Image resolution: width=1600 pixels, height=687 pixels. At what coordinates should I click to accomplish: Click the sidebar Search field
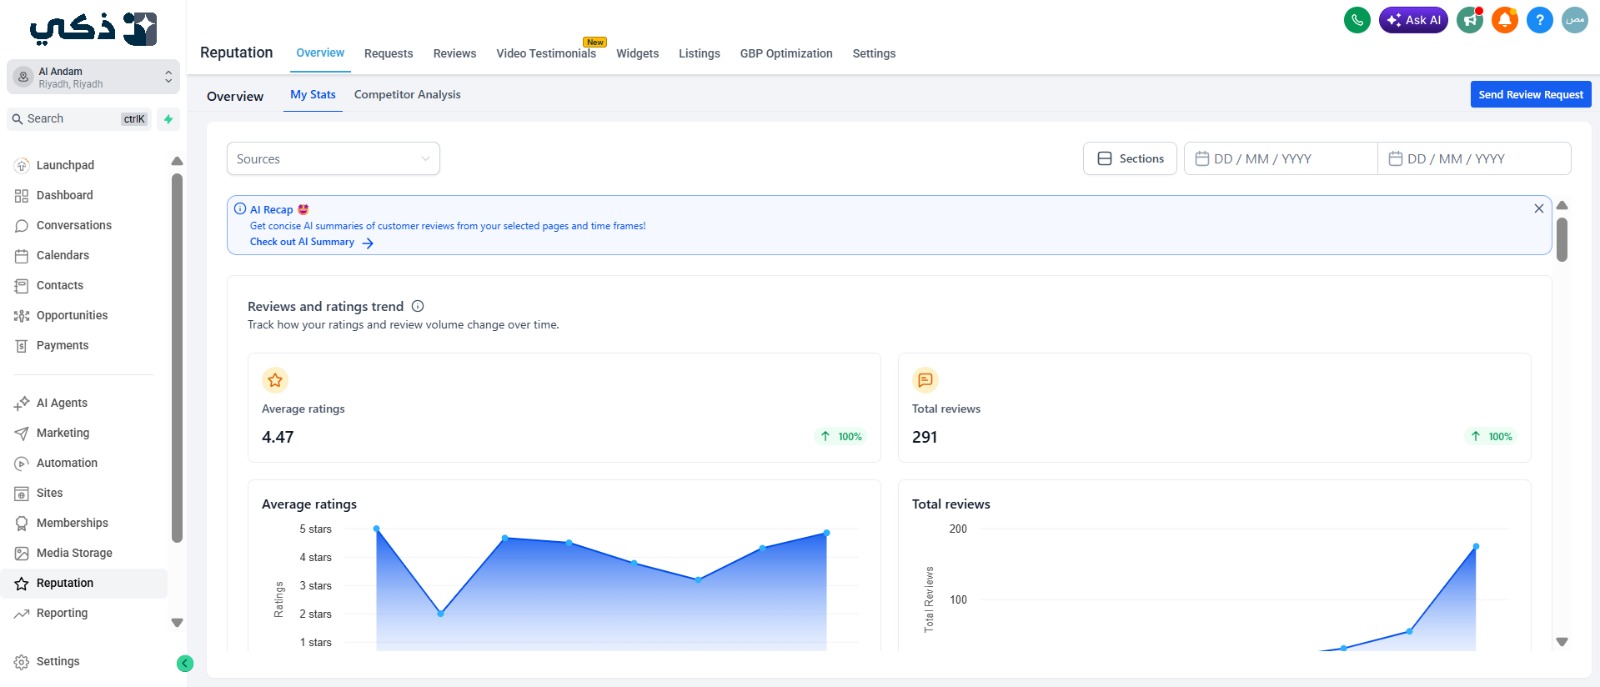pos(79,119)
